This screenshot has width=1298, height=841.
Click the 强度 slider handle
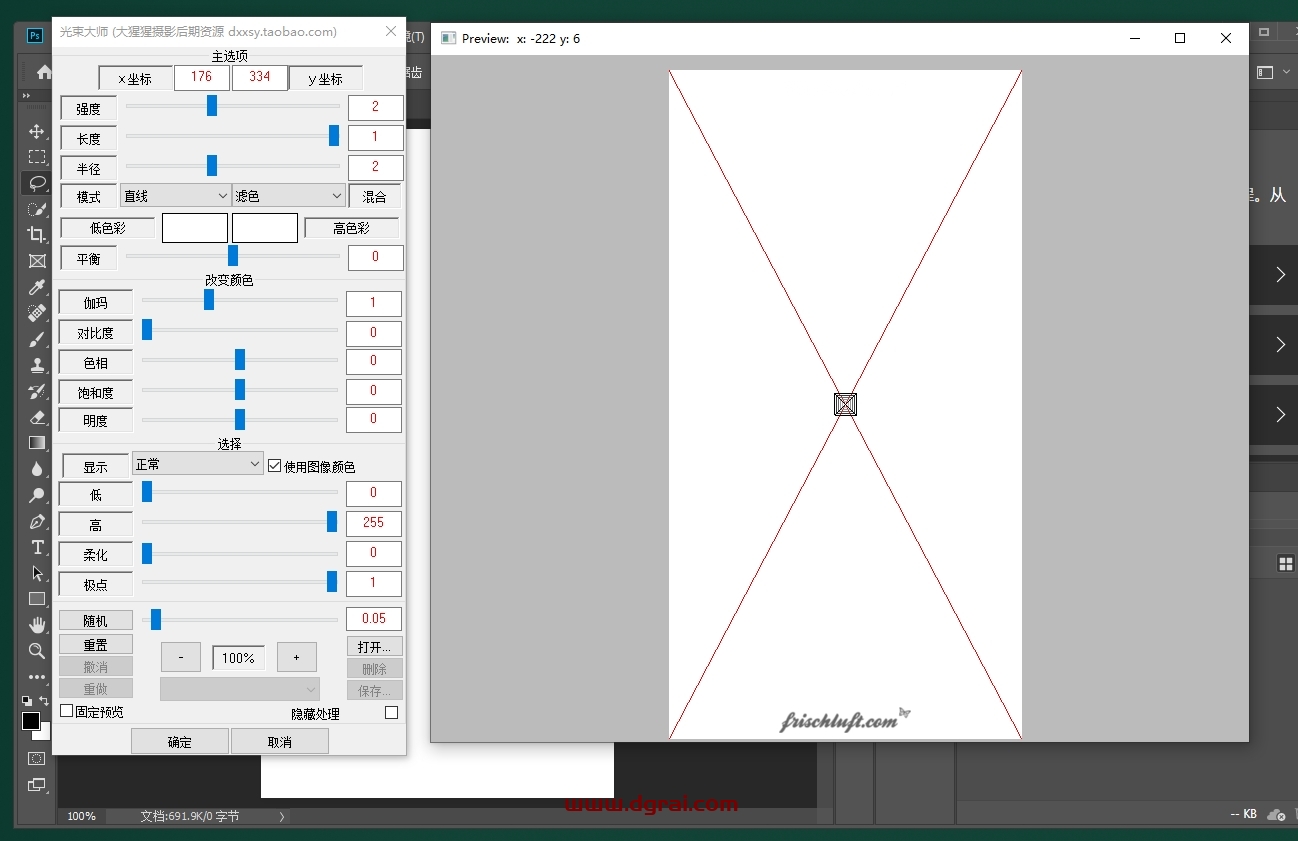click(x=212, y=105)
